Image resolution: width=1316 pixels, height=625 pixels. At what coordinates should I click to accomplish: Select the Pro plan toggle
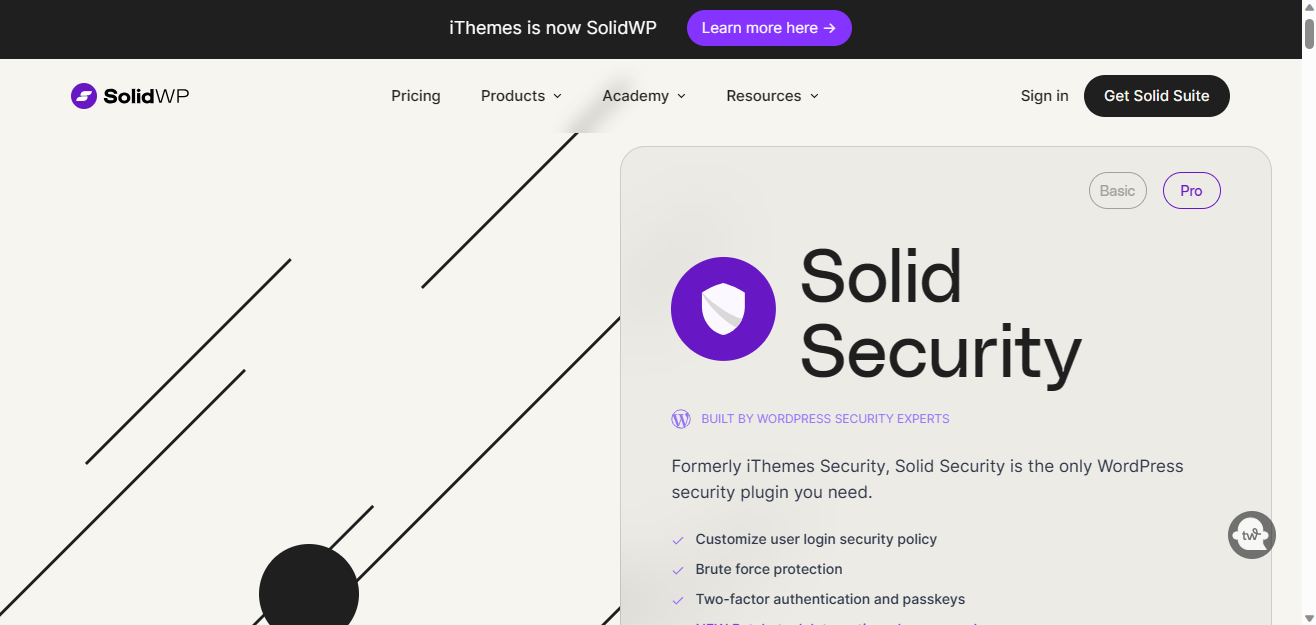click(1191, 191)
